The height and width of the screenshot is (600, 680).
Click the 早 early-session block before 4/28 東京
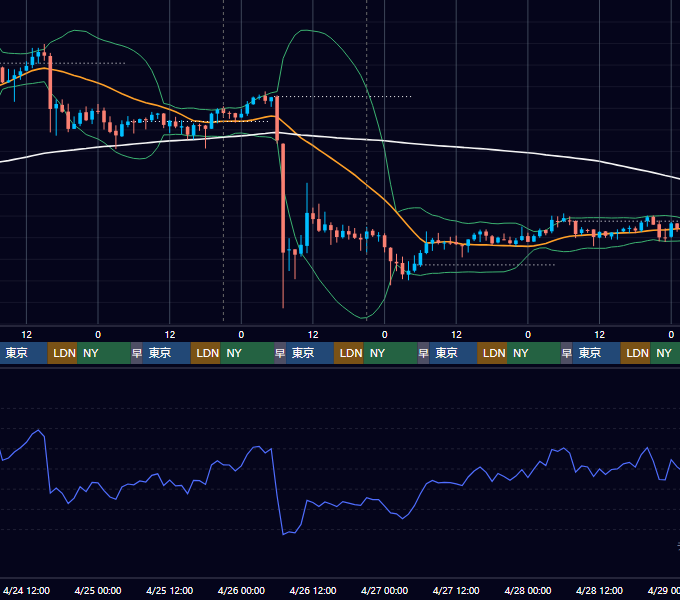click(x=566, y=353)
